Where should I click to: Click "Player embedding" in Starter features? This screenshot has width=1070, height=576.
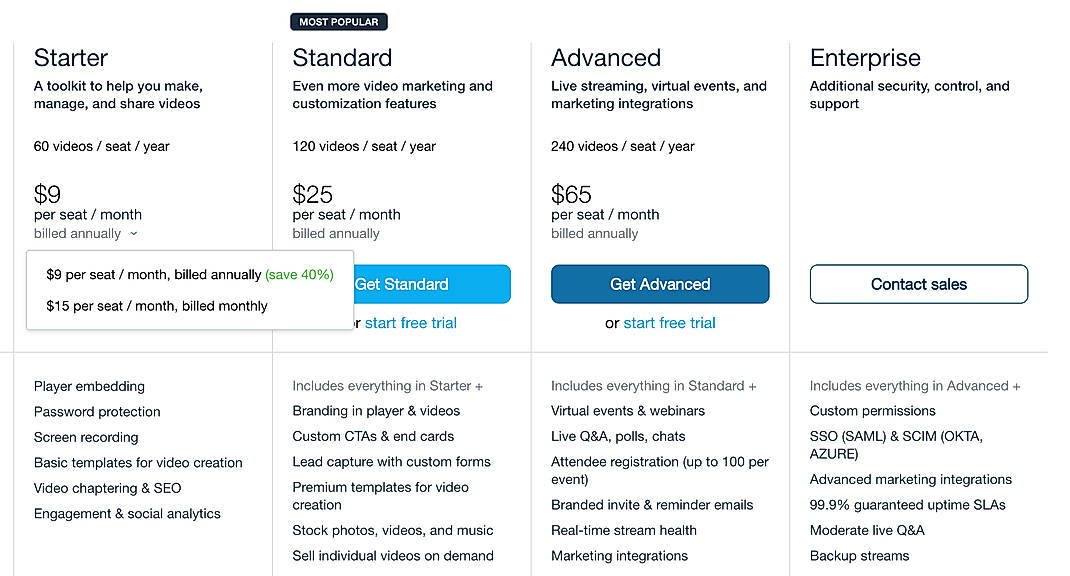tap(89, 386)
